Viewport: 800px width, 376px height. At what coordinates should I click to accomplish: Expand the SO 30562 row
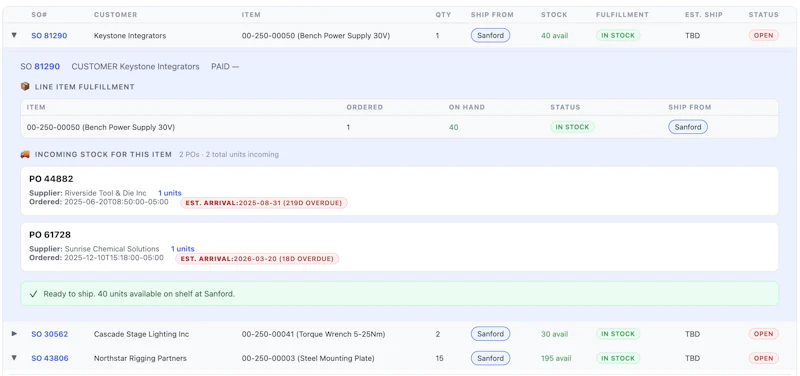[14, 334]
